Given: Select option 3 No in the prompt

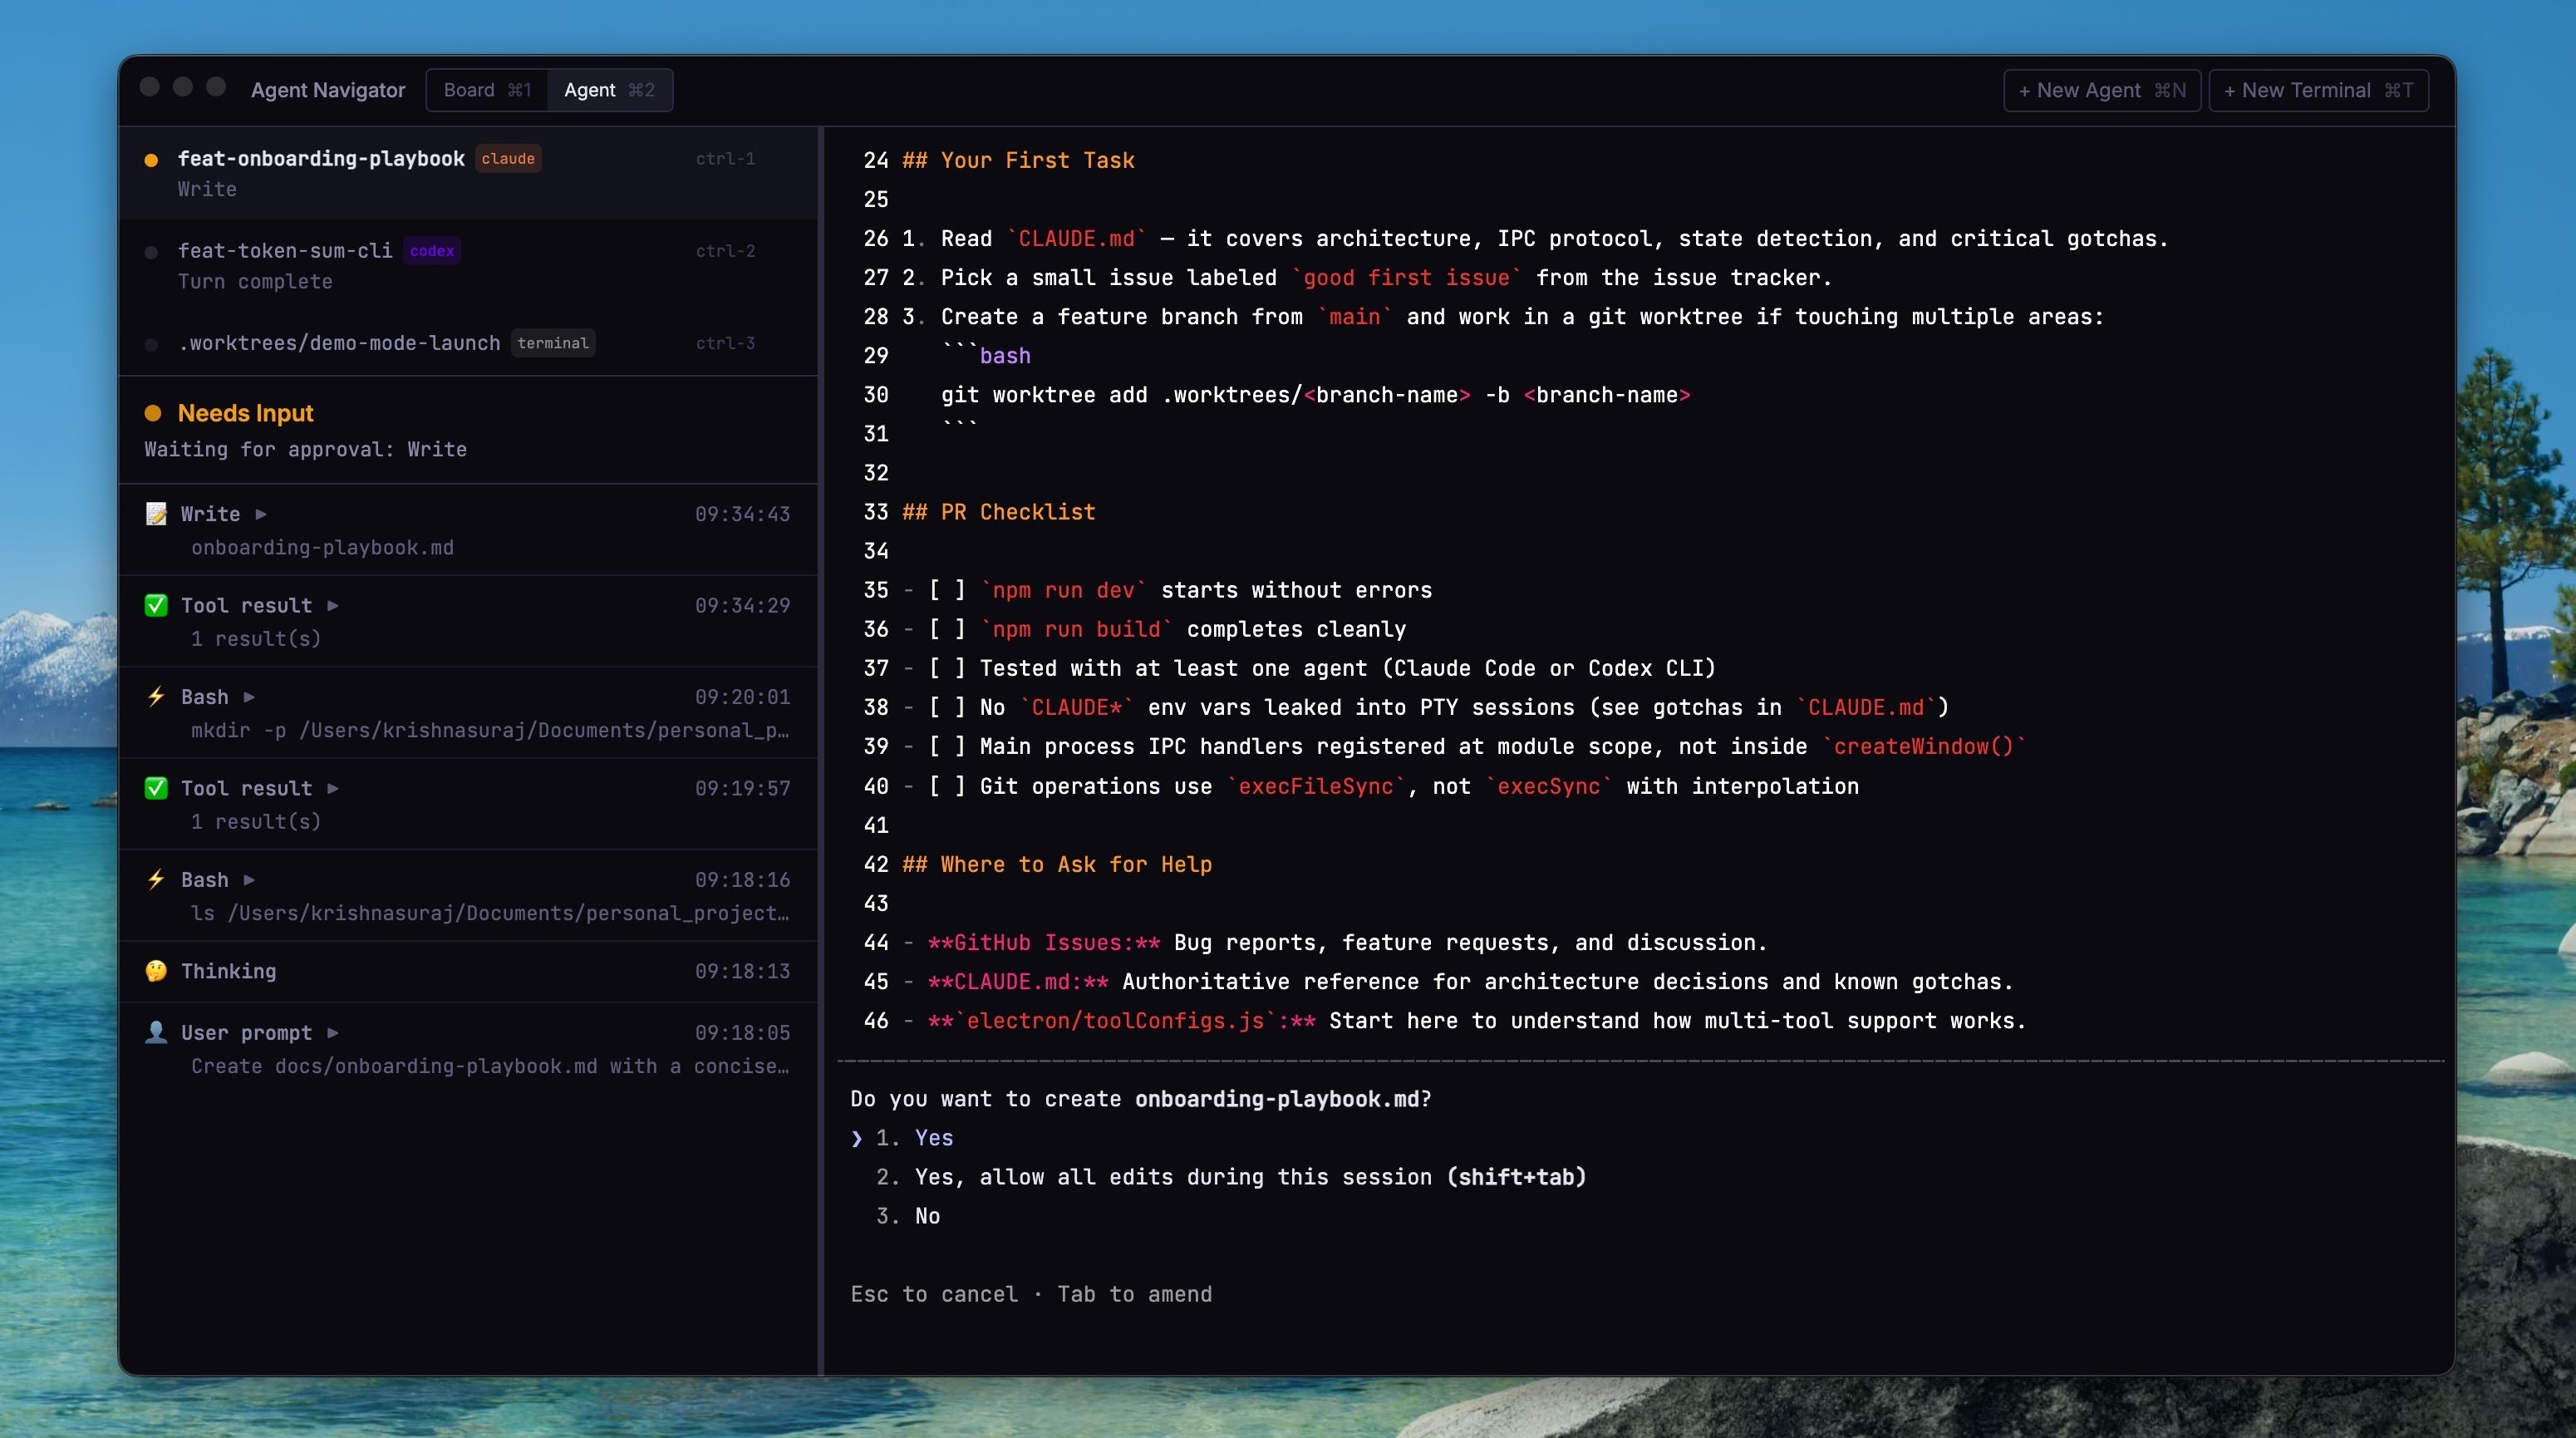Looking at the screenshot, I should [926, 1216].
